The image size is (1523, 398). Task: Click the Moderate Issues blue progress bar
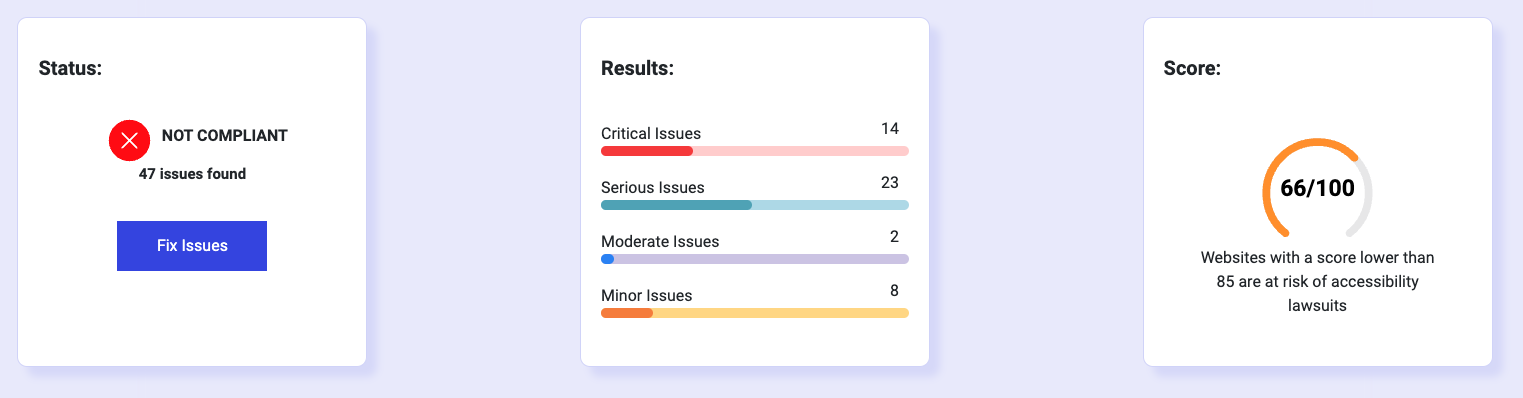click(x=755, y=259)
